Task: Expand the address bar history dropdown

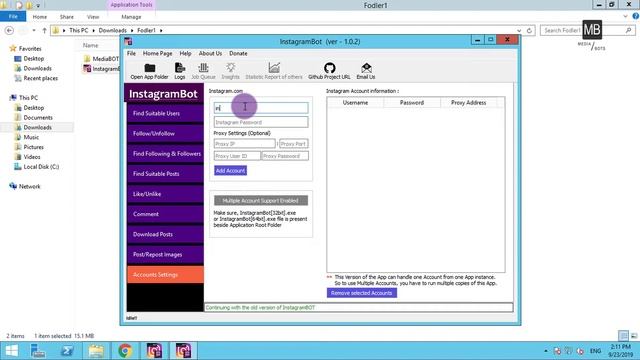Action: point(519,31)
